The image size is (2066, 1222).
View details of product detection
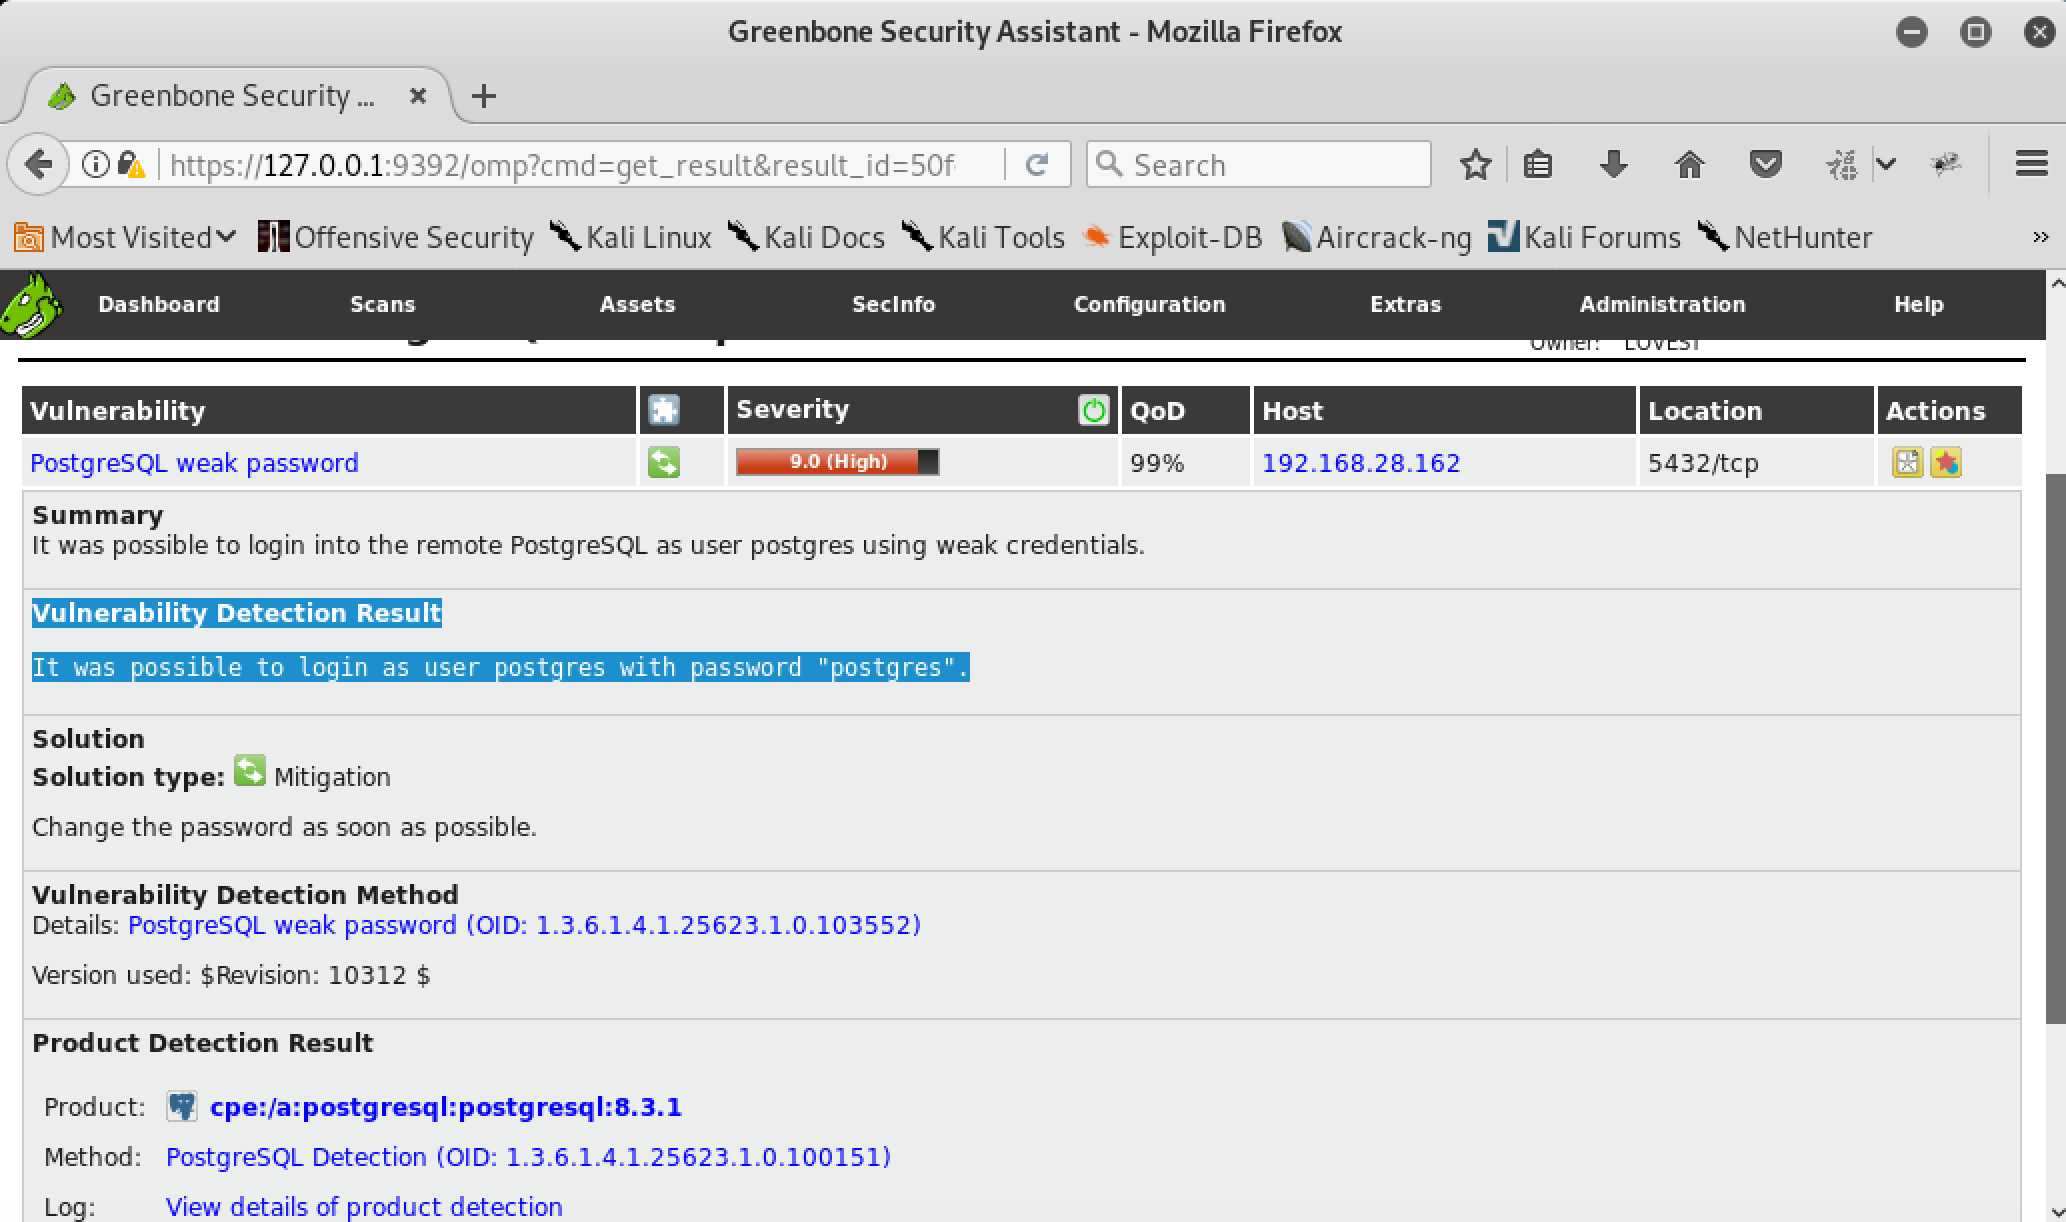click(x=364, y=1207)
